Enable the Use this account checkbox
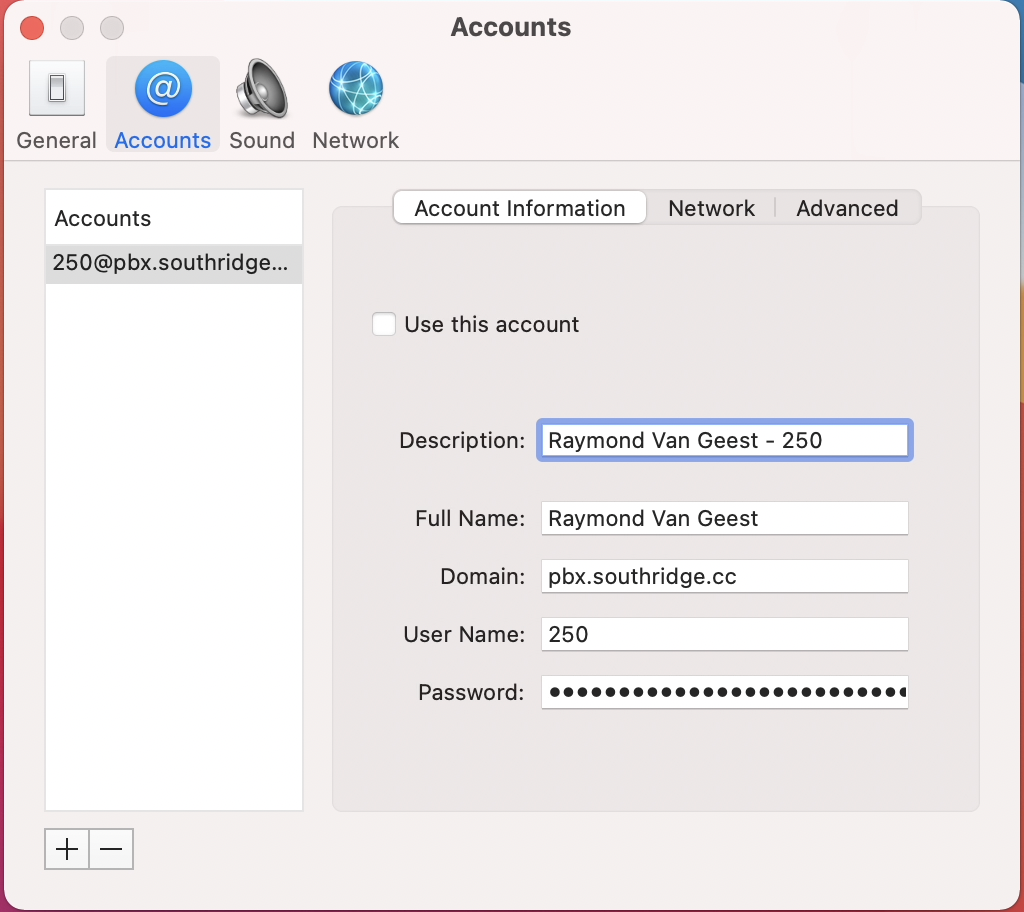Viewport: 1024px width, 912px height. coord(384,324)
